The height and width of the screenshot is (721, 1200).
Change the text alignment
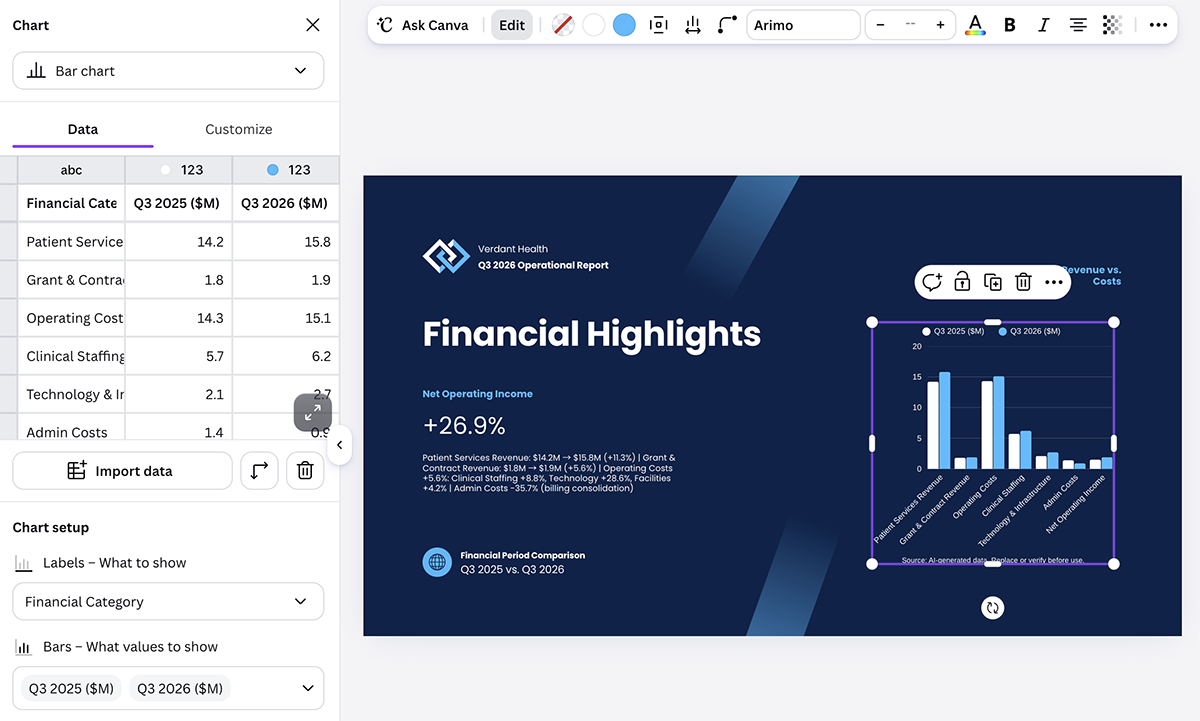[1078, 25]
